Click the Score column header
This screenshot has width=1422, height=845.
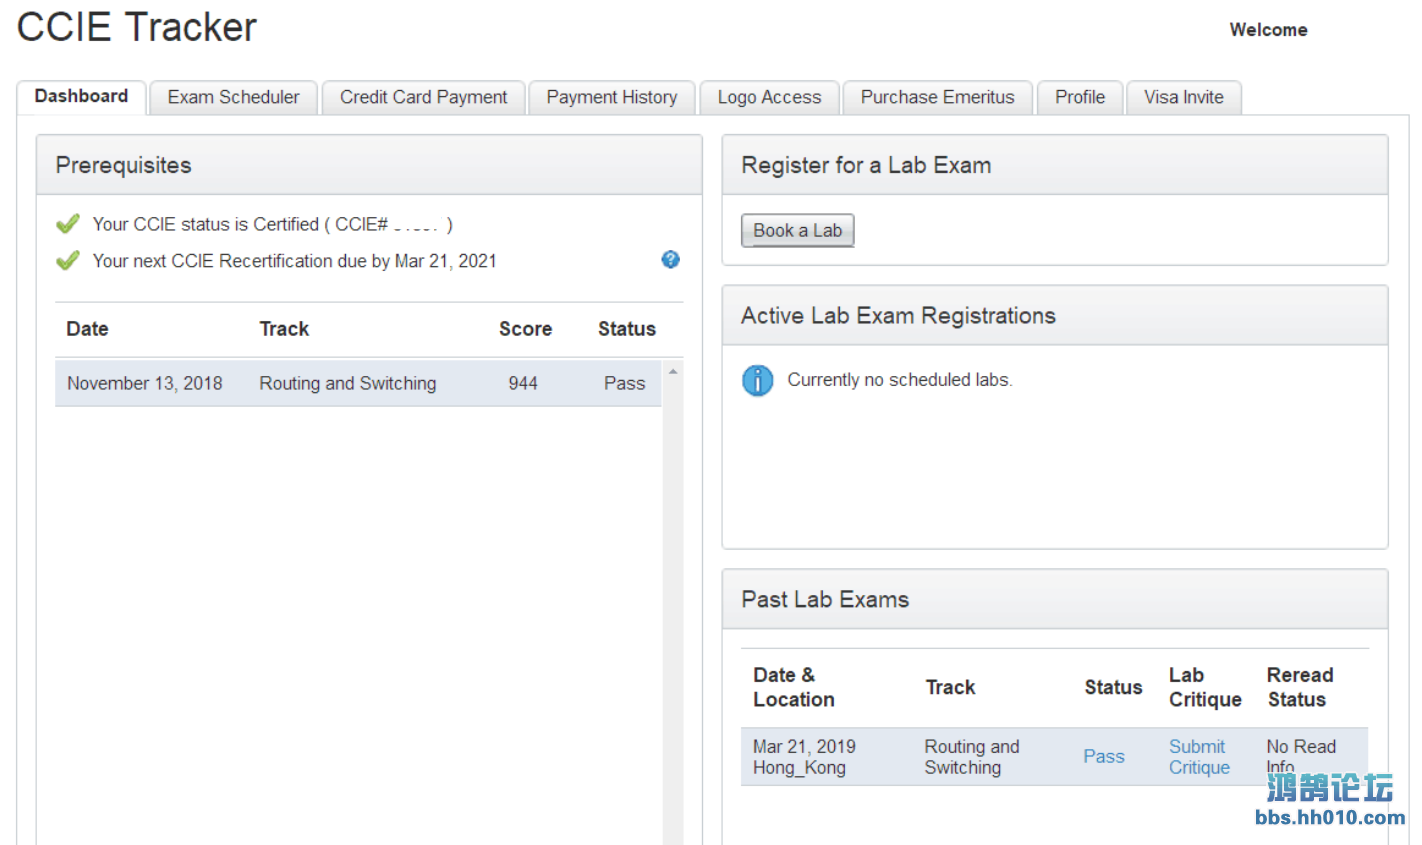(x=526, y=329)
